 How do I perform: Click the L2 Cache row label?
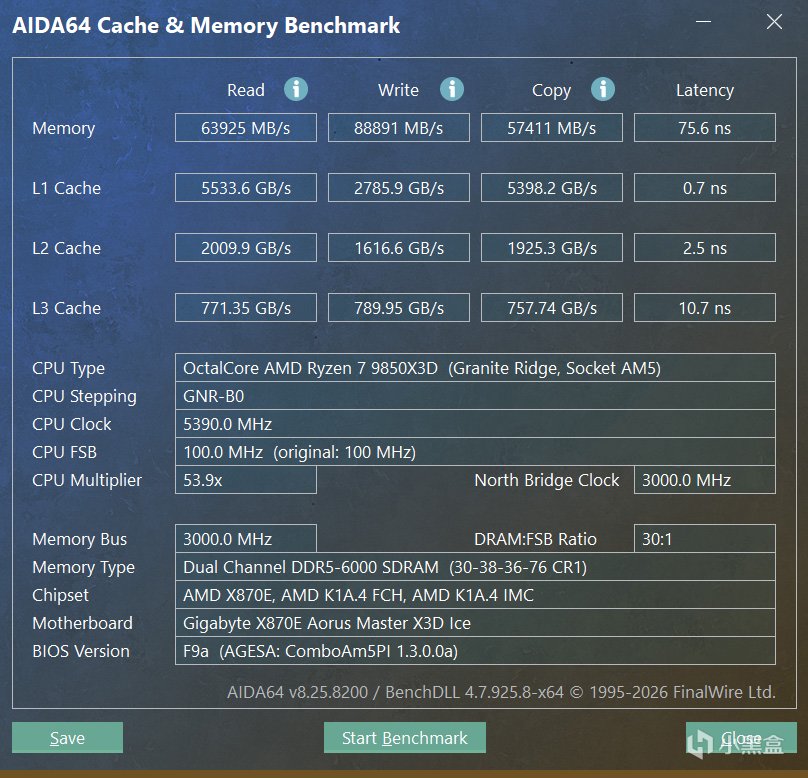(x=66, y=248)
